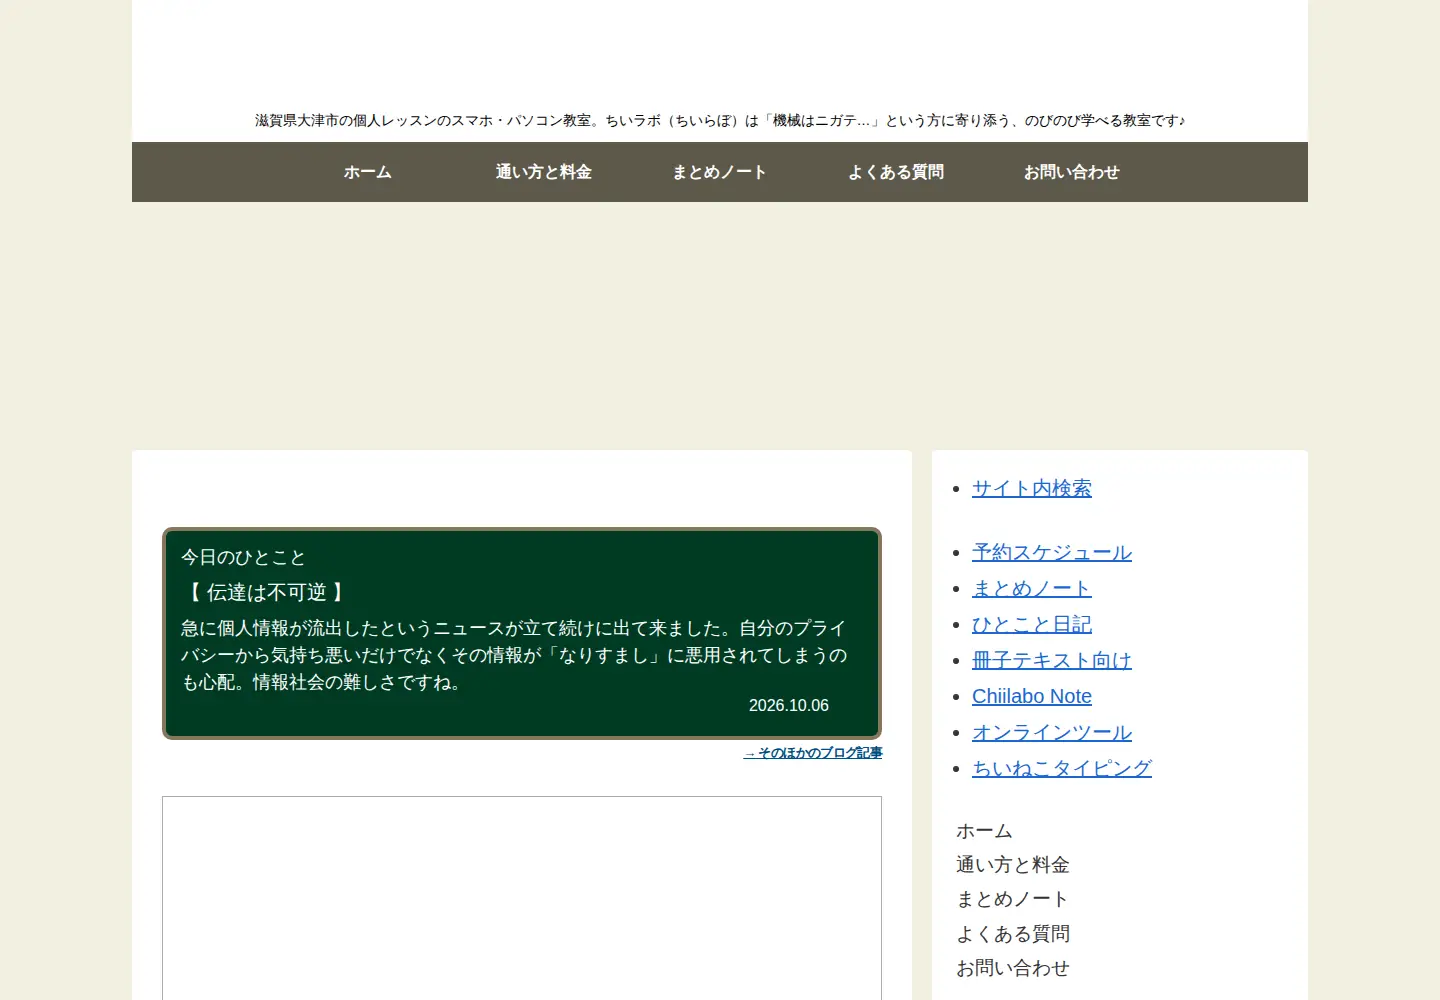Click the site tagline starting 滋賀県大津市

(720, 120)
